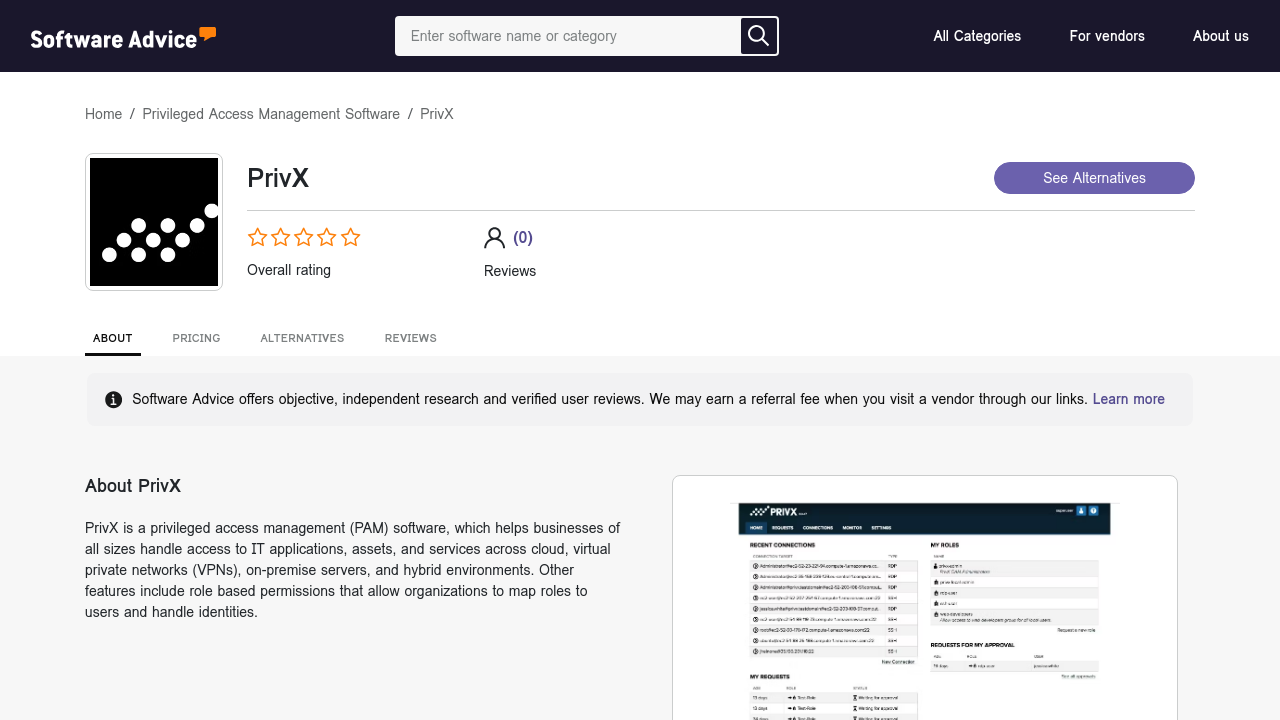The image size is (1280, 720).
Task: Click the reviewer person icon
Action: (494, 238)
